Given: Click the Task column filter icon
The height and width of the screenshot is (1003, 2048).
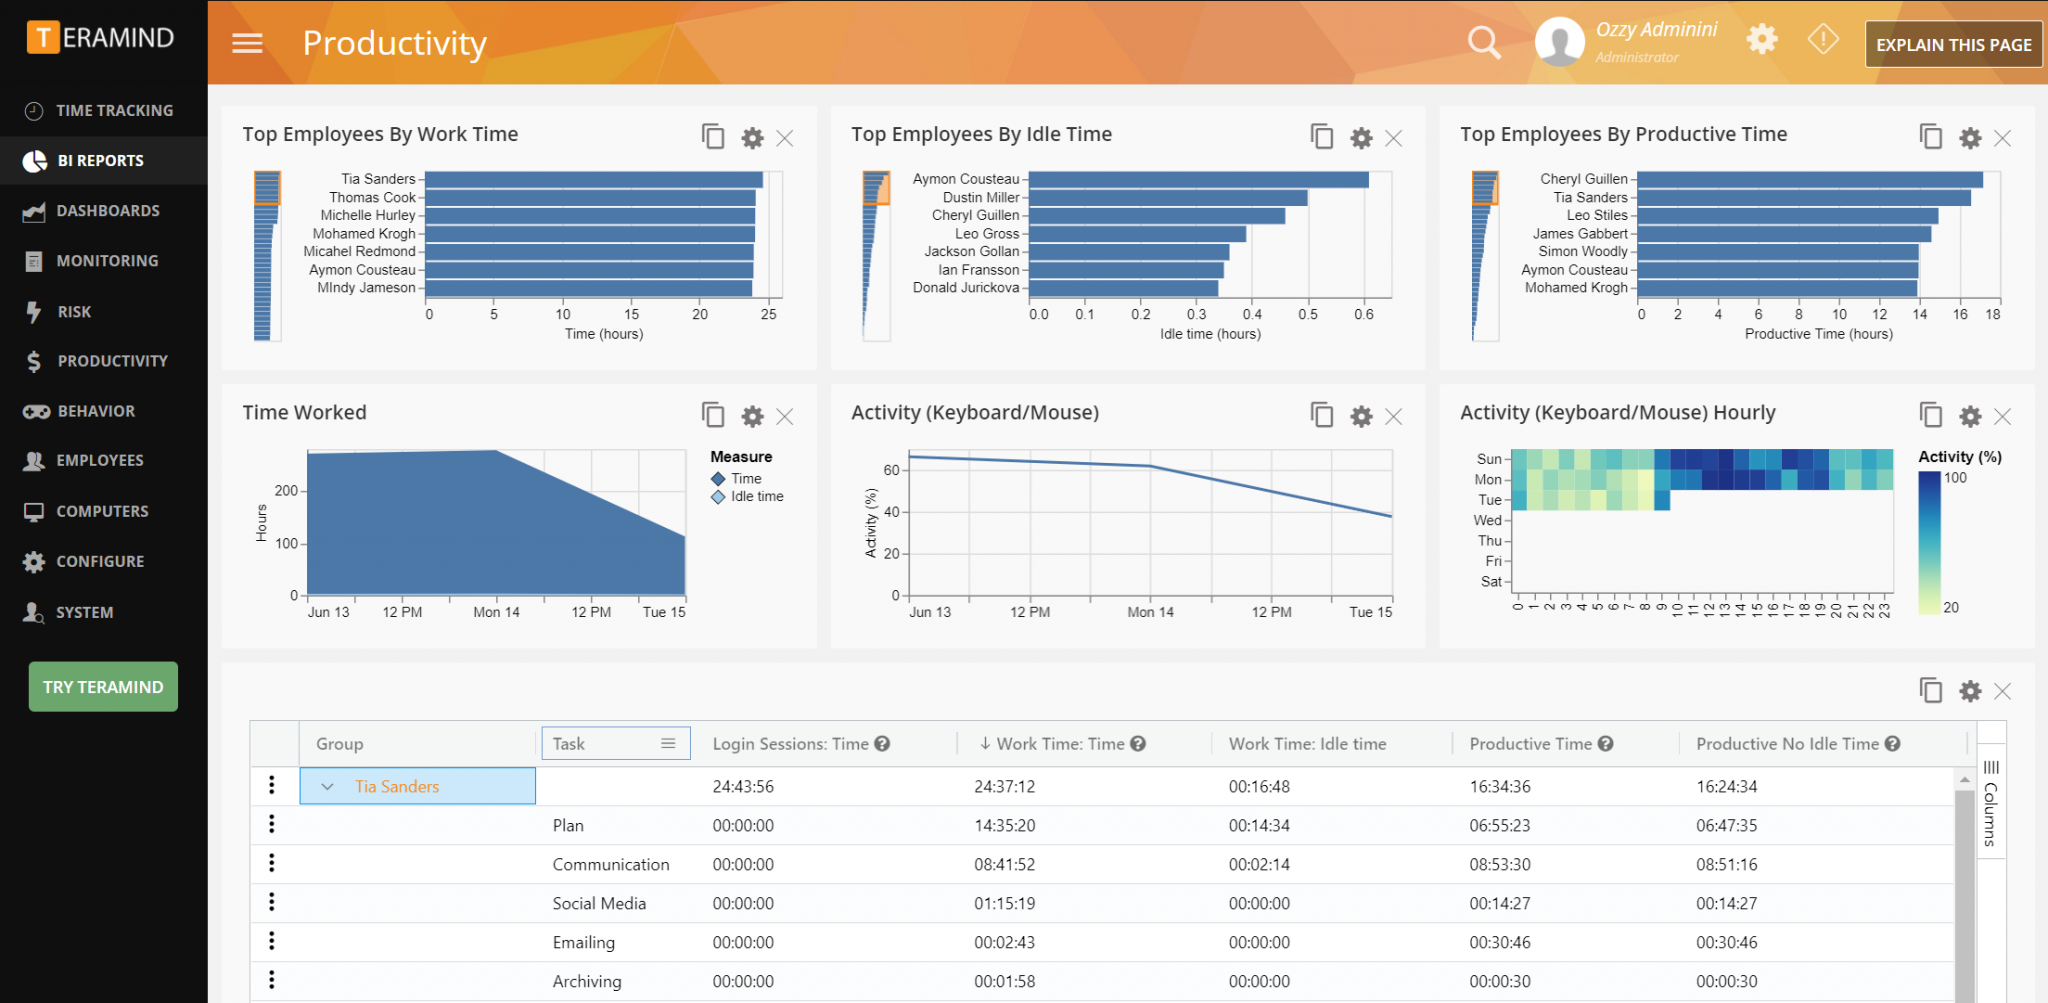Looking at the screenshot, I should [x=668, y=743].
